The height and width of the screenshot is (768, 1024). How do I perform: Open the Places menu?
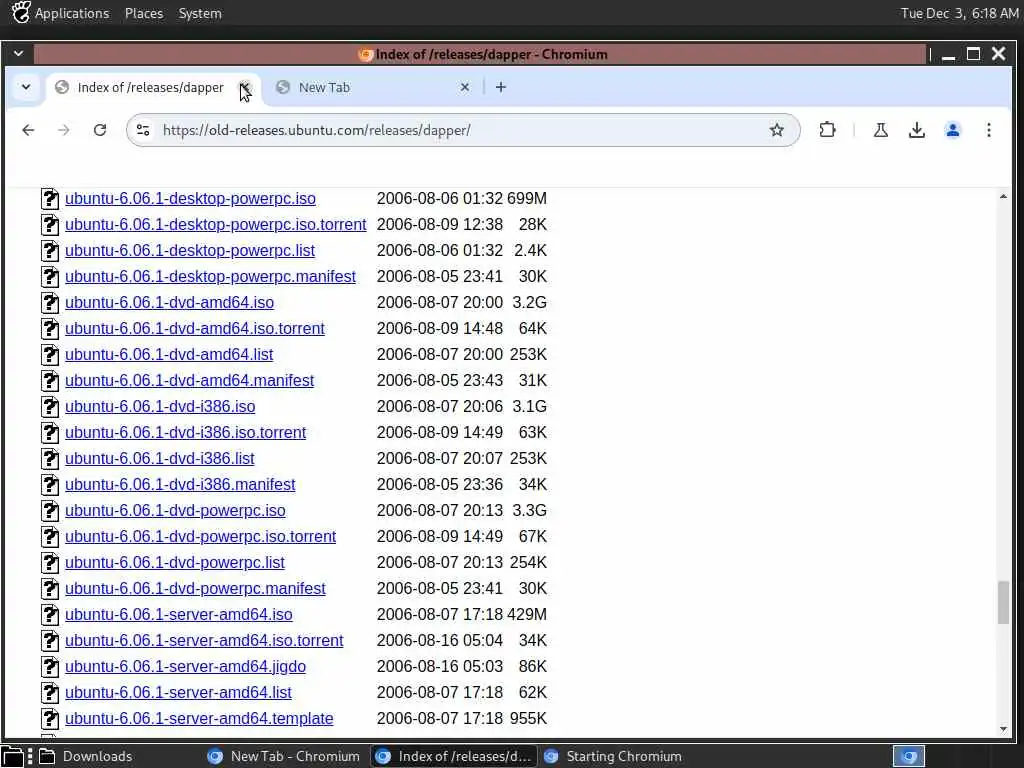pyautogui.click(x=144, y=13)
